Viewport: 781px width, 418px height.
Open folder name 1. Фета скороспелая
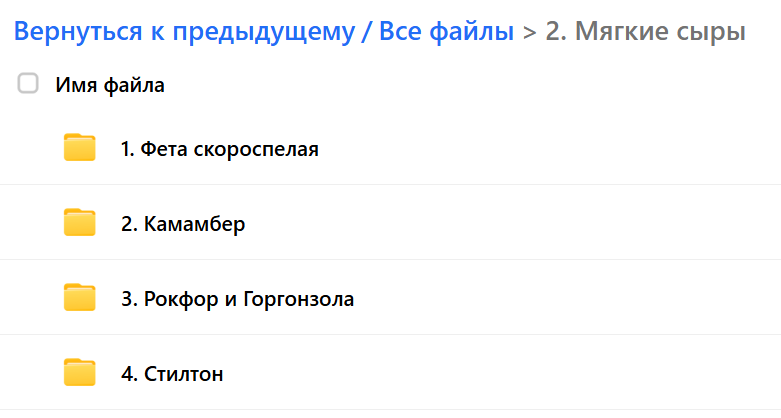[219, 149]
